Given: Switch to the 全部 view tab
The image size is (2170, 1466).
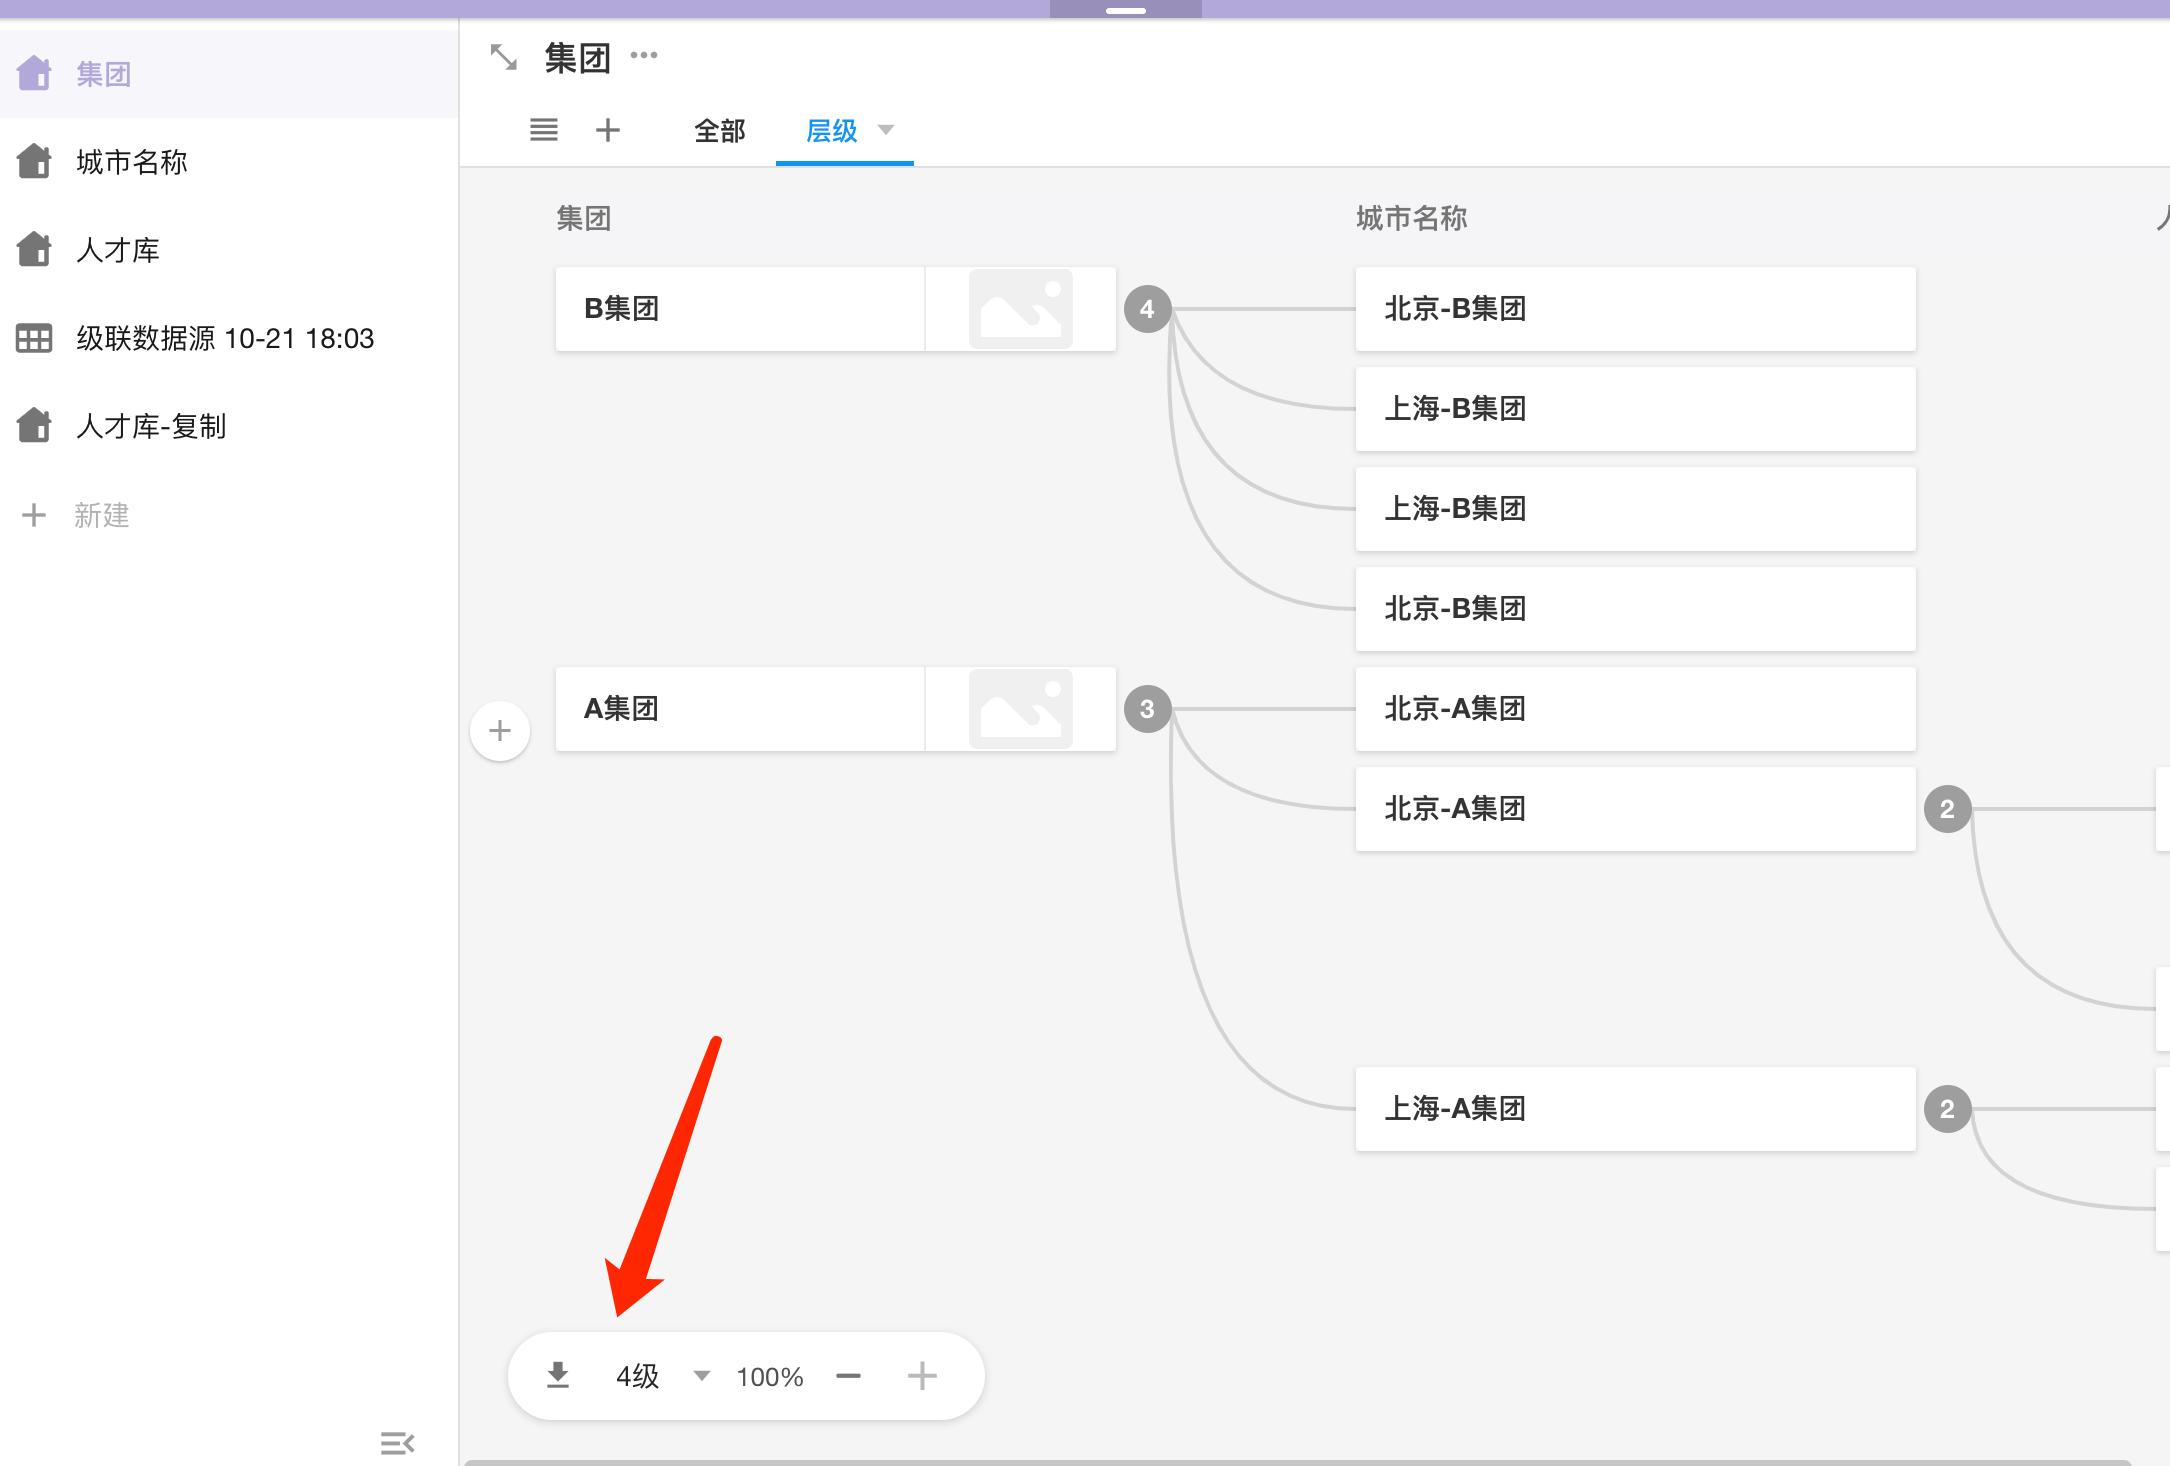Looking at the screenshot, I should [720, 131].
